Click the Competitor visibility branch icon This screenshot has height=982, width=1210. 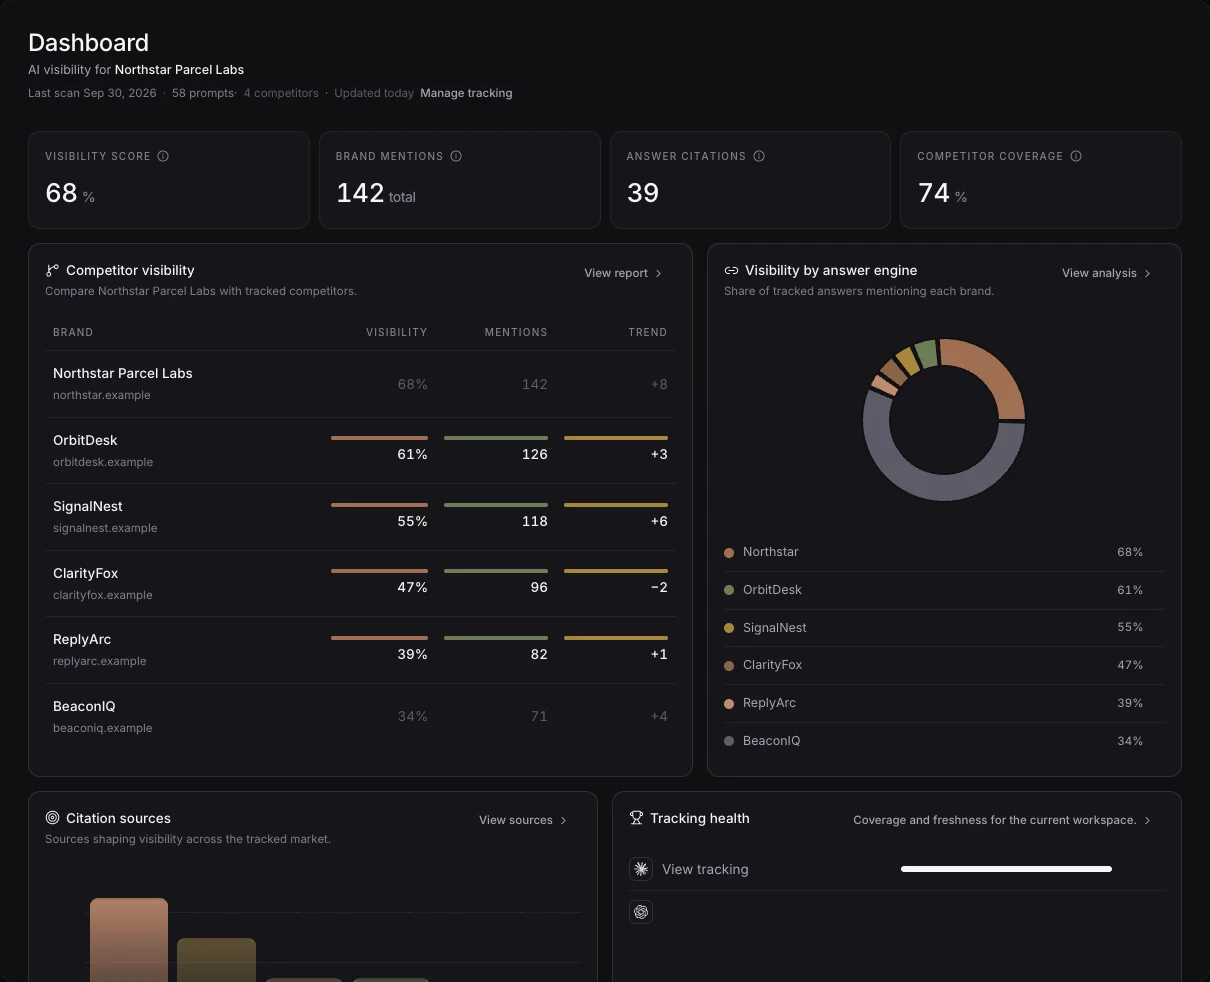(x=52, y=270)
